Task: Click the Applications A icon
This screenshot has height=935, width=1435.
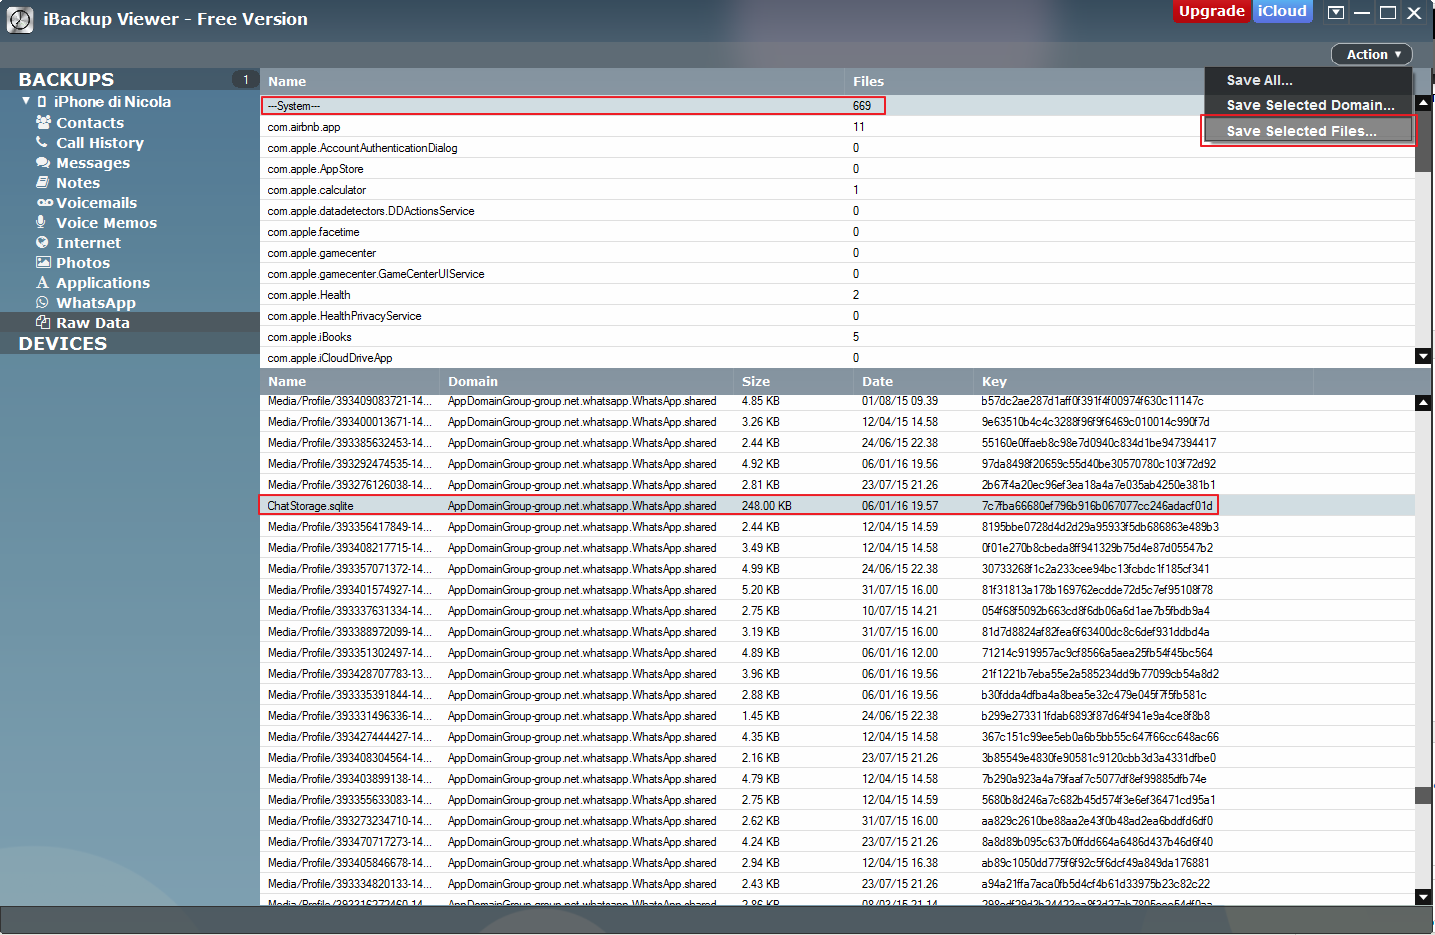Action: (42, 282)
